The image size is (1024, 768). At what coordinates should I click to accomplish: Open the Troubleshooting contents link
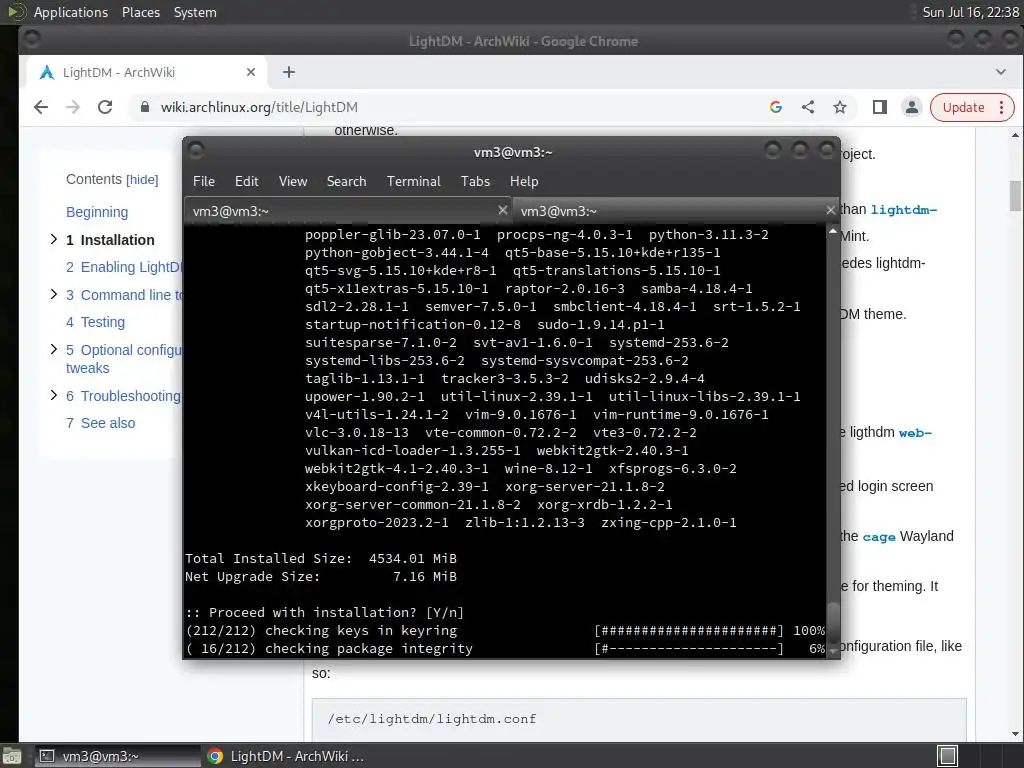point(123,396)
